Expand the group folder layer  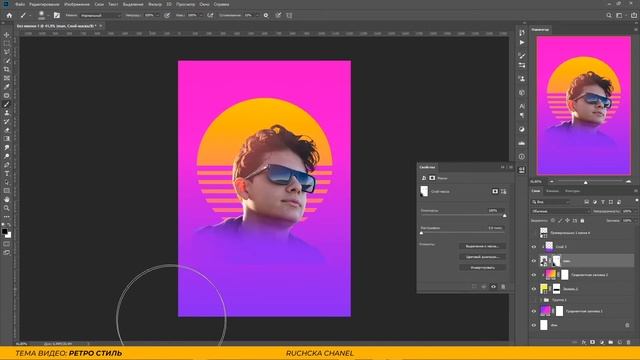[x=541, y=300]
